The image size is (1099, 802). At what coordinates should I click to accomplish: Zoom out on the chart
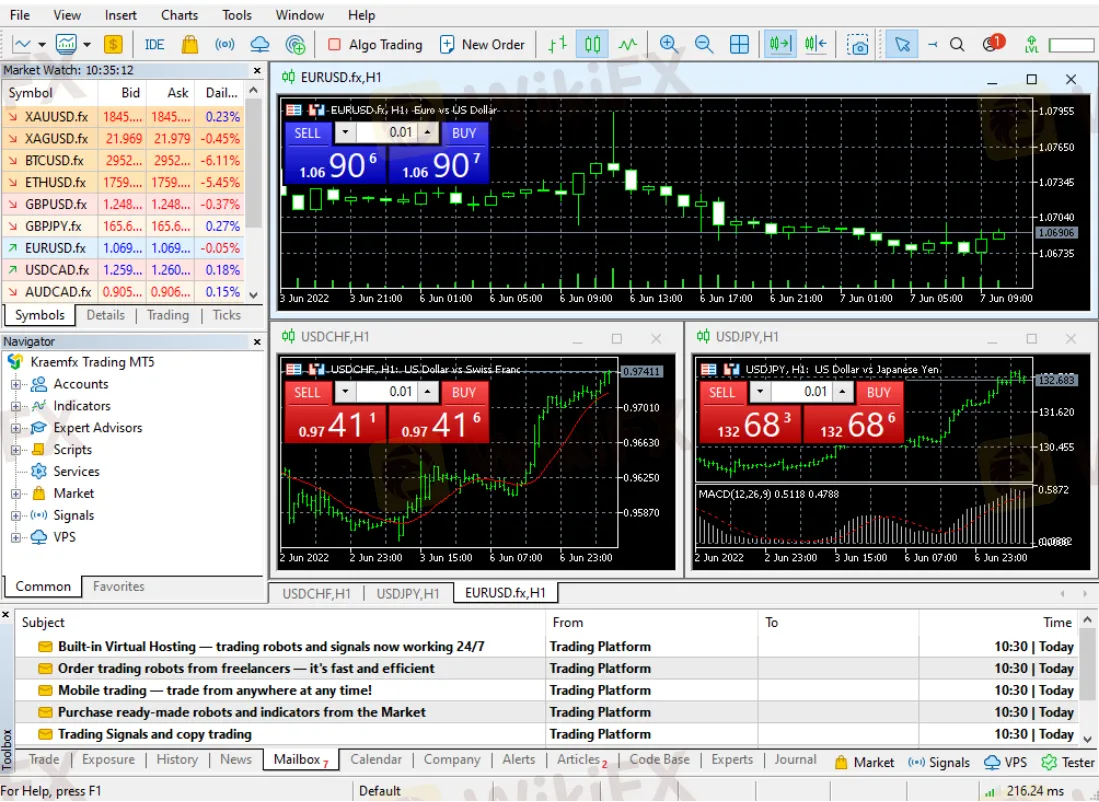[x=704, y=44]
